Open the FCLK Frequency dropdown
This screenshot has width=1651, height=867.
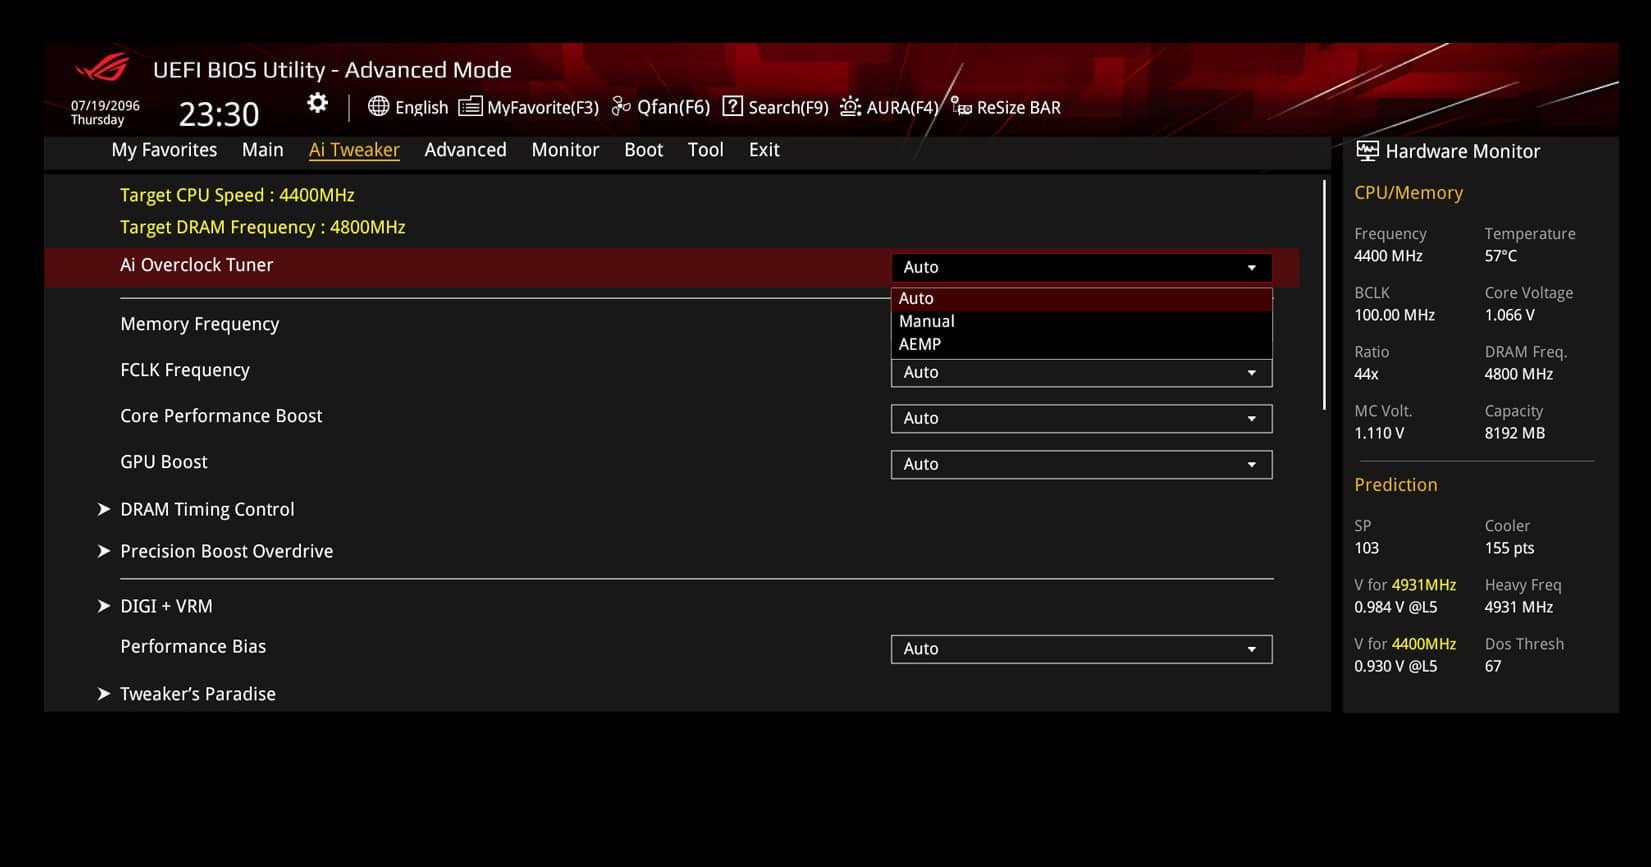point(1081,373)
